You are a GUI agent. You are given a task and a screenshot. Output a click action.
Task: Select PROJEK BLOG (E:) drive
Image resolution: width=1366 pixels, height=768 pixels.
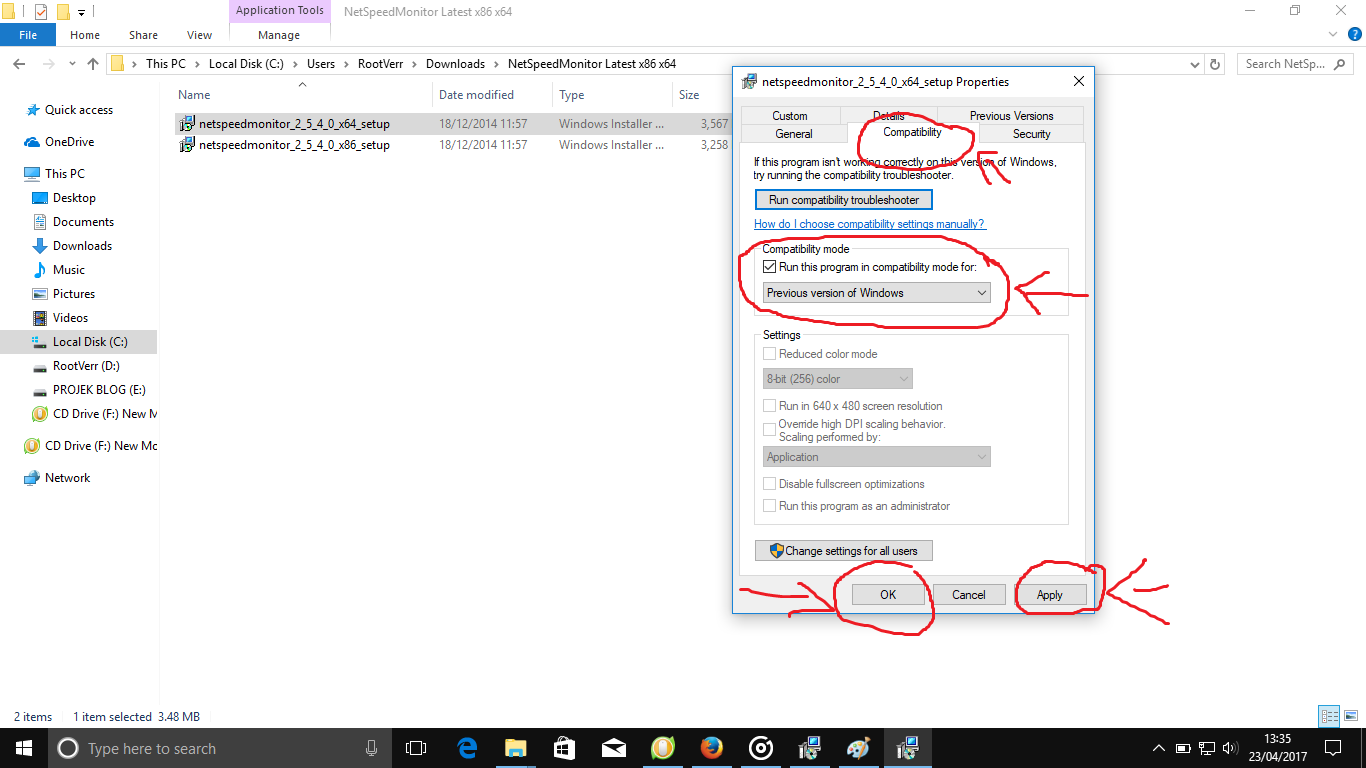click(x=99, y=390)
